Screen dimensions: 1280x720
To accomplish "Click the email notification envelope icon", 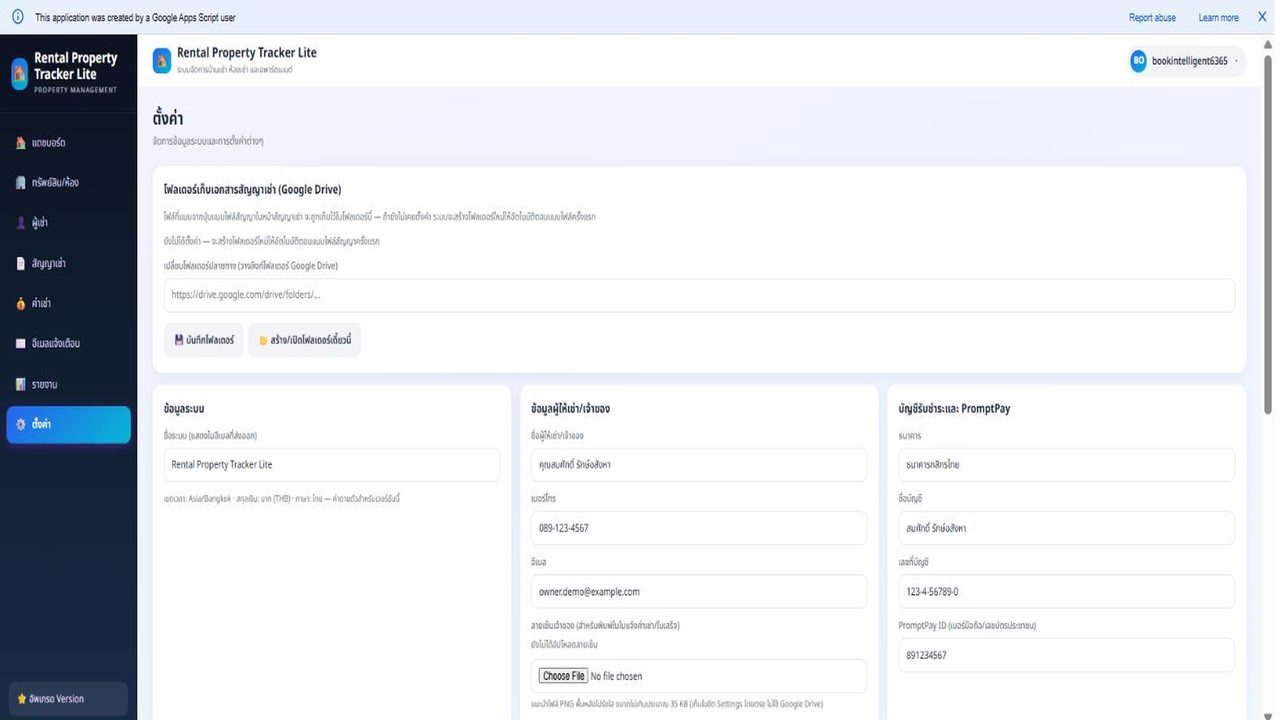I will (x=21, y=343).
